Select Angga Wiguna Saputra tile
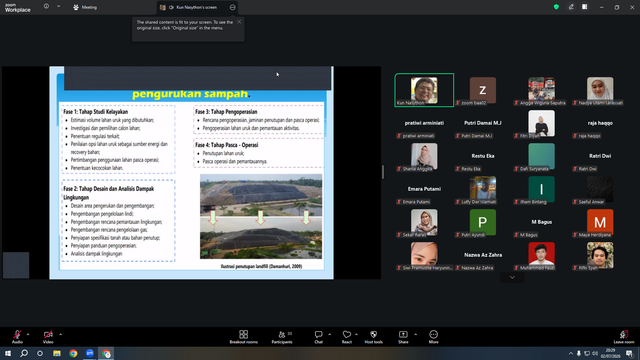The image size is (640, 360). (x=542, y=90)
